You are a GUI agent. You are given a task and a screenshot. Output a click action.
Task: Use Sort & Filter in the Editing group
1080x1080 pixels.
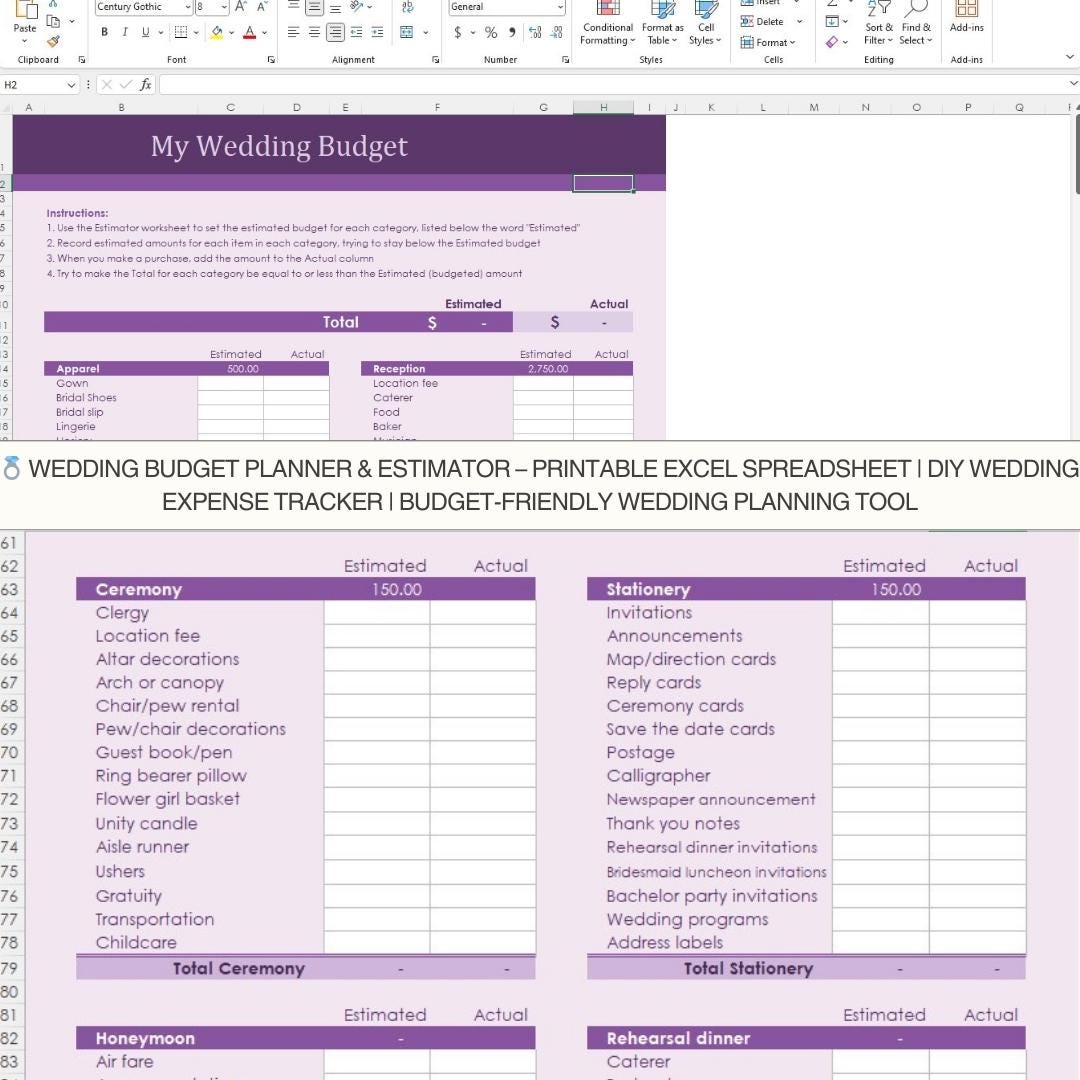coord(878,25)
